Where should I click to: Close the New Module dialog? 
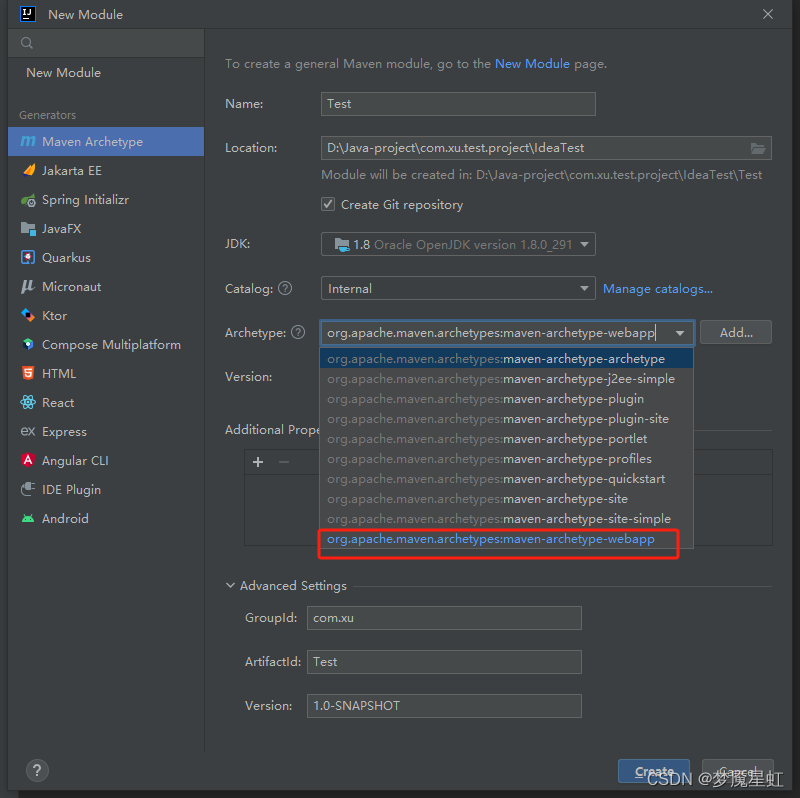768,14
